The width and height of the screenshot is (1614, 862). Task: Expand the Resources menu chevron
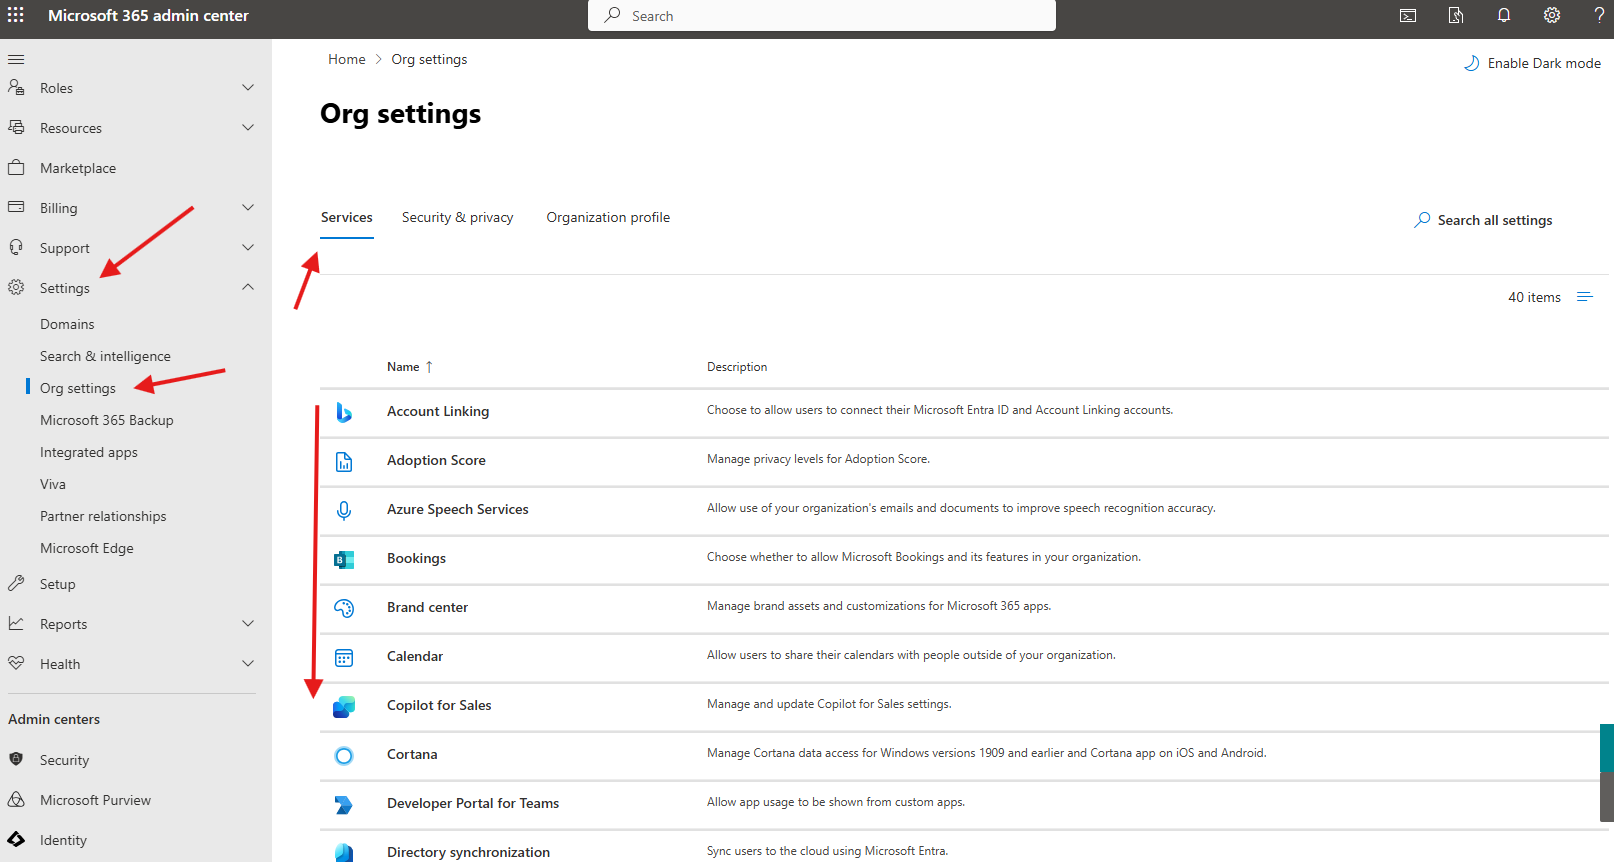coord(248,128)
